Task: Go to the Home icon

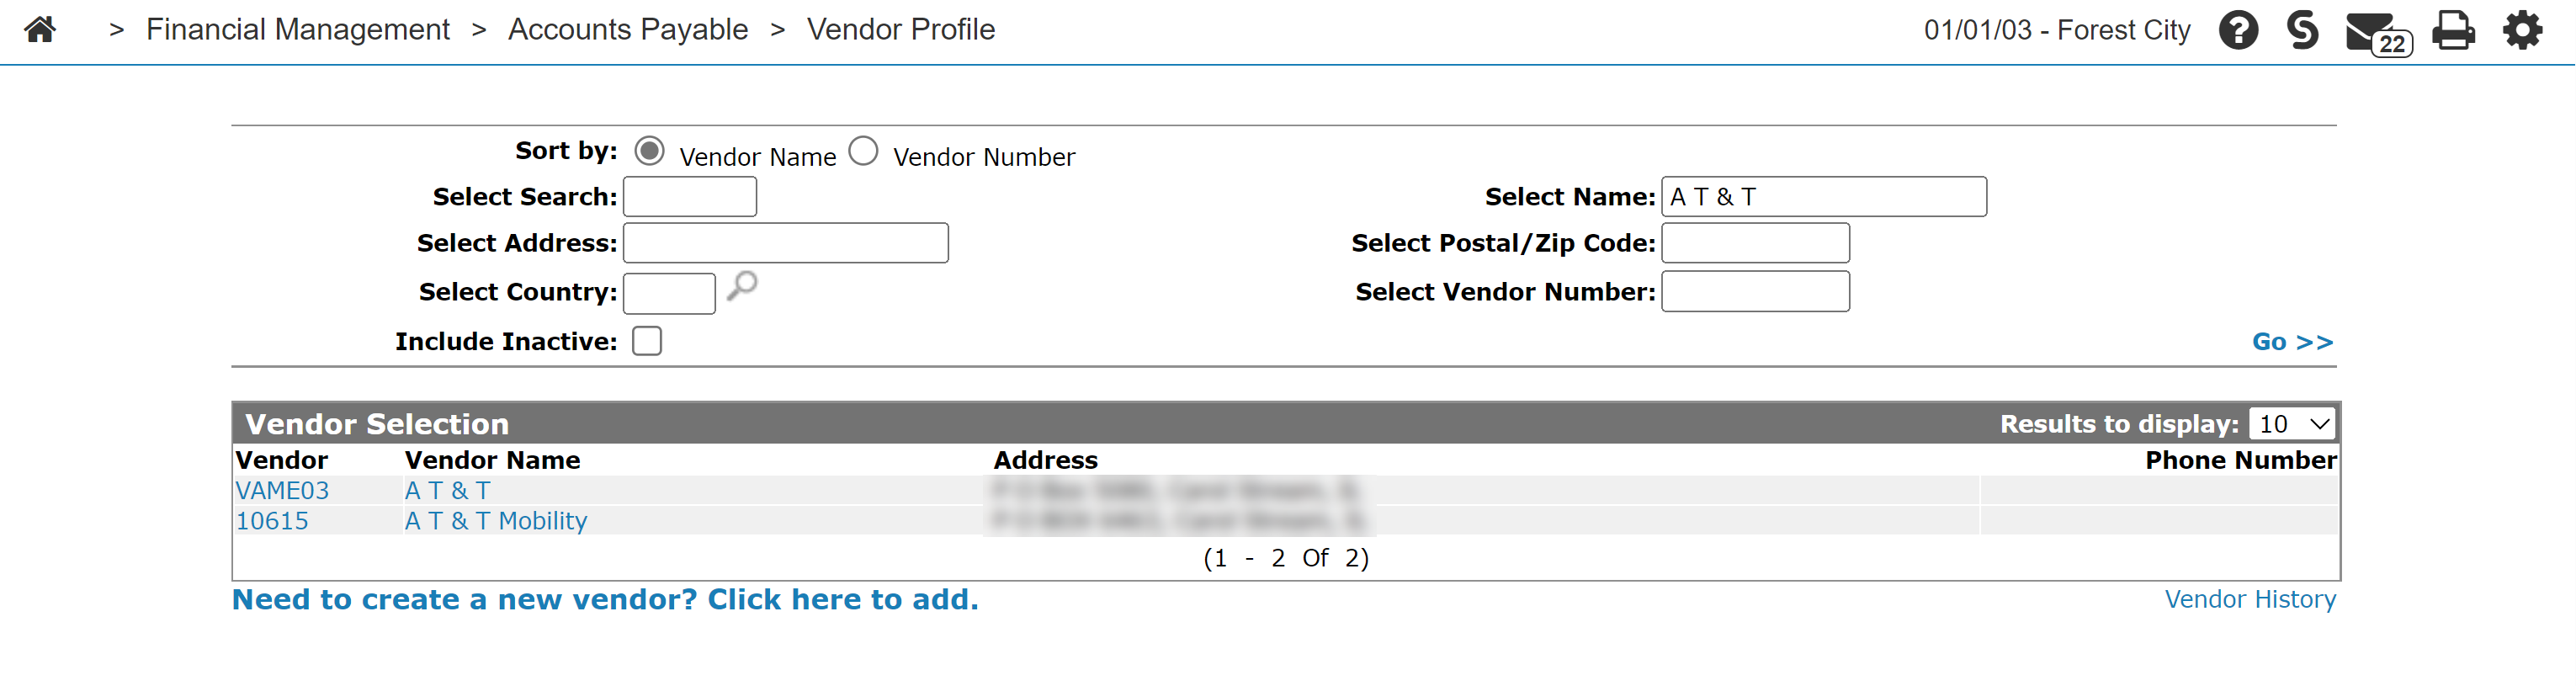Action: pos(40,29)
